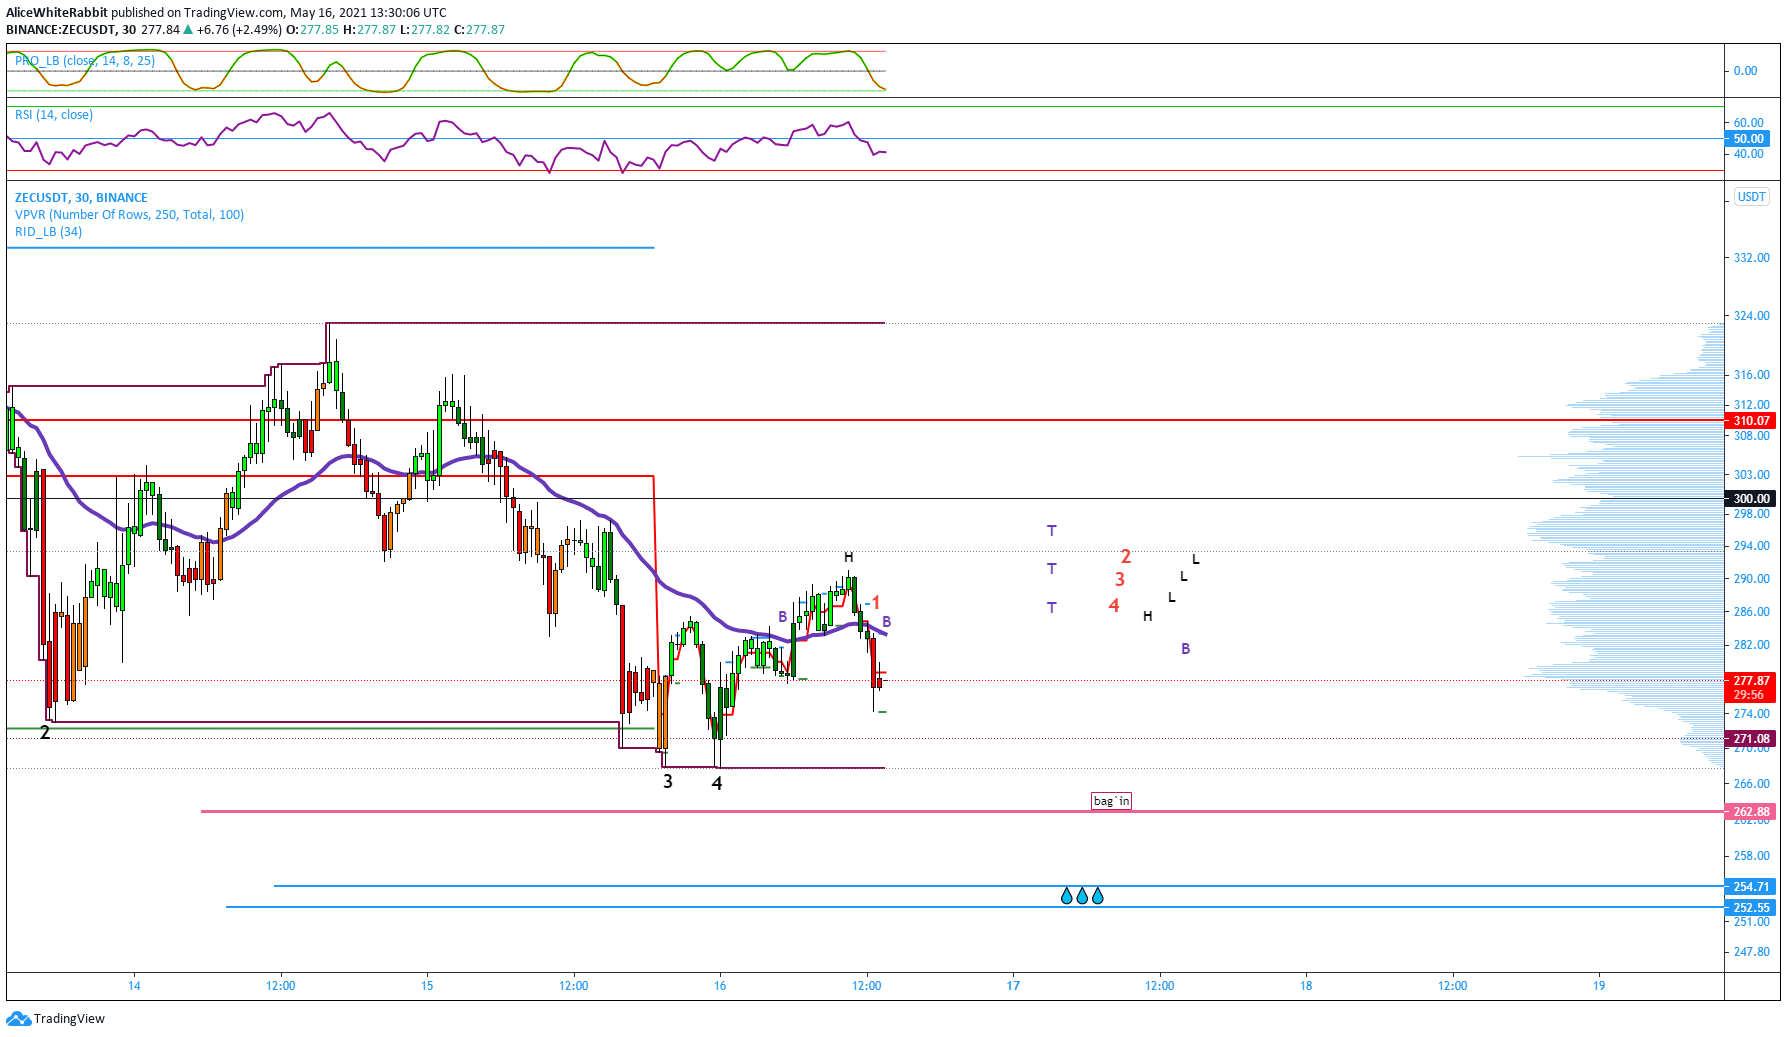Click the red number 4 annotation

(x=1114, y=605)
